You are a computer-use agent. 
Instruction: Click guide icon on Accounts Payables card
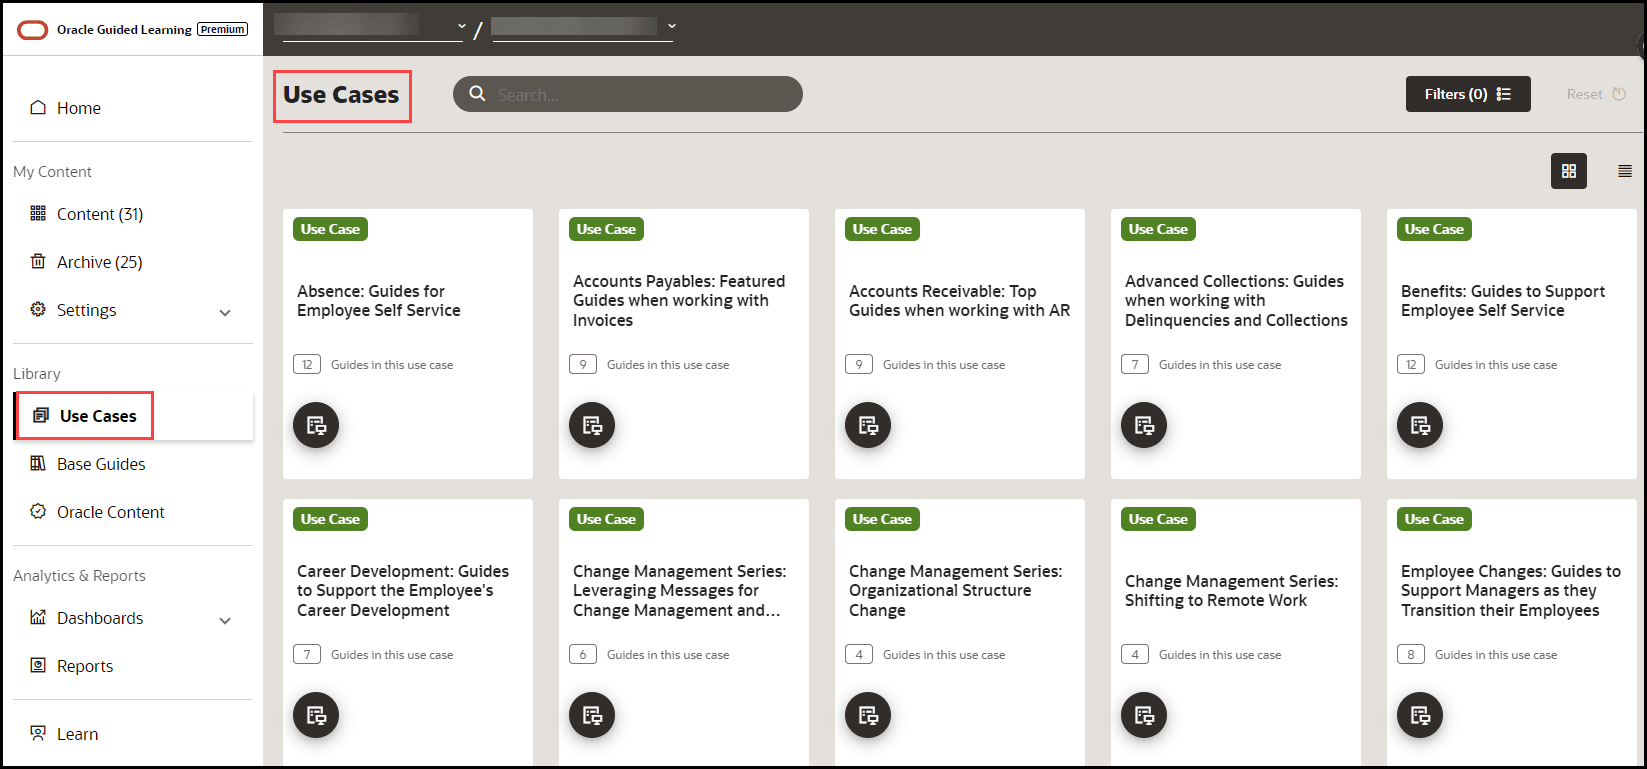click(x=592, y=425)
